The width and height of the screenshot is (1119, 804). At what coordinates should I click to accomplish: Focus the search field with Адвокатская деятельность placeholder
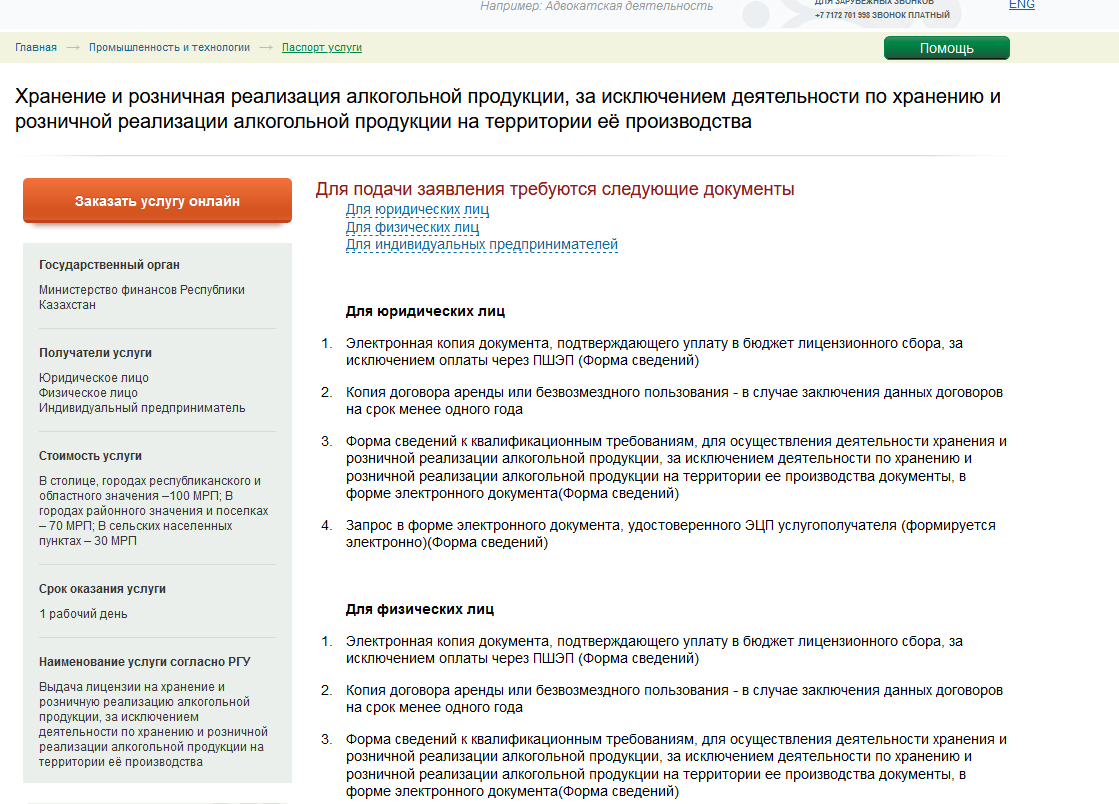(x=596, y=6)
